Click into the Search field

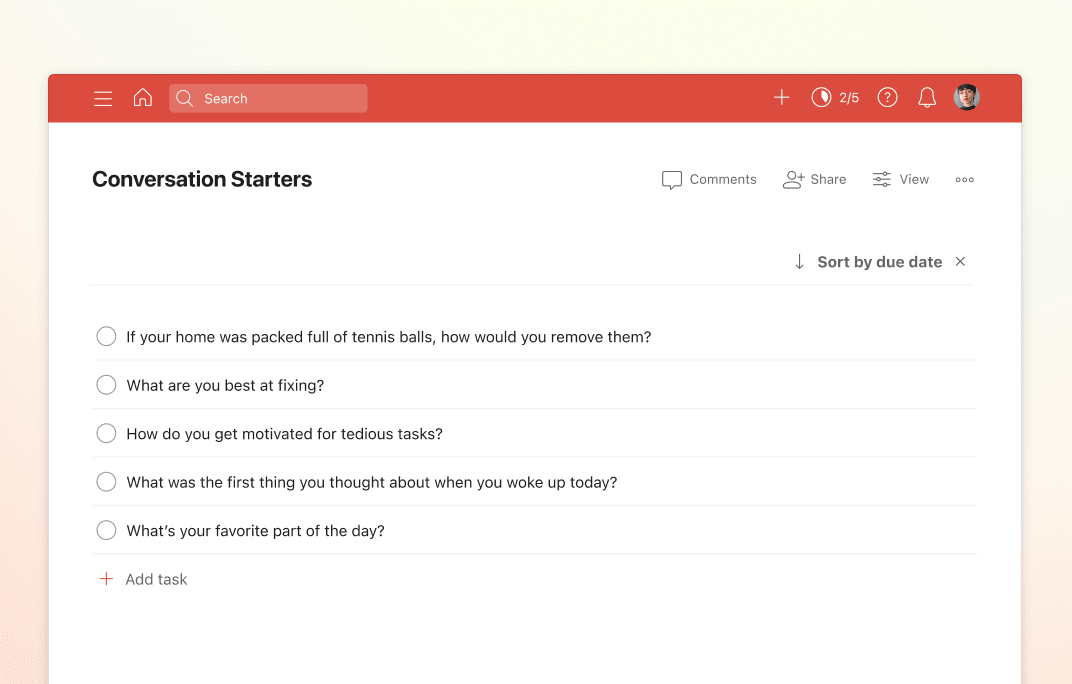click(x=280, y=98)
